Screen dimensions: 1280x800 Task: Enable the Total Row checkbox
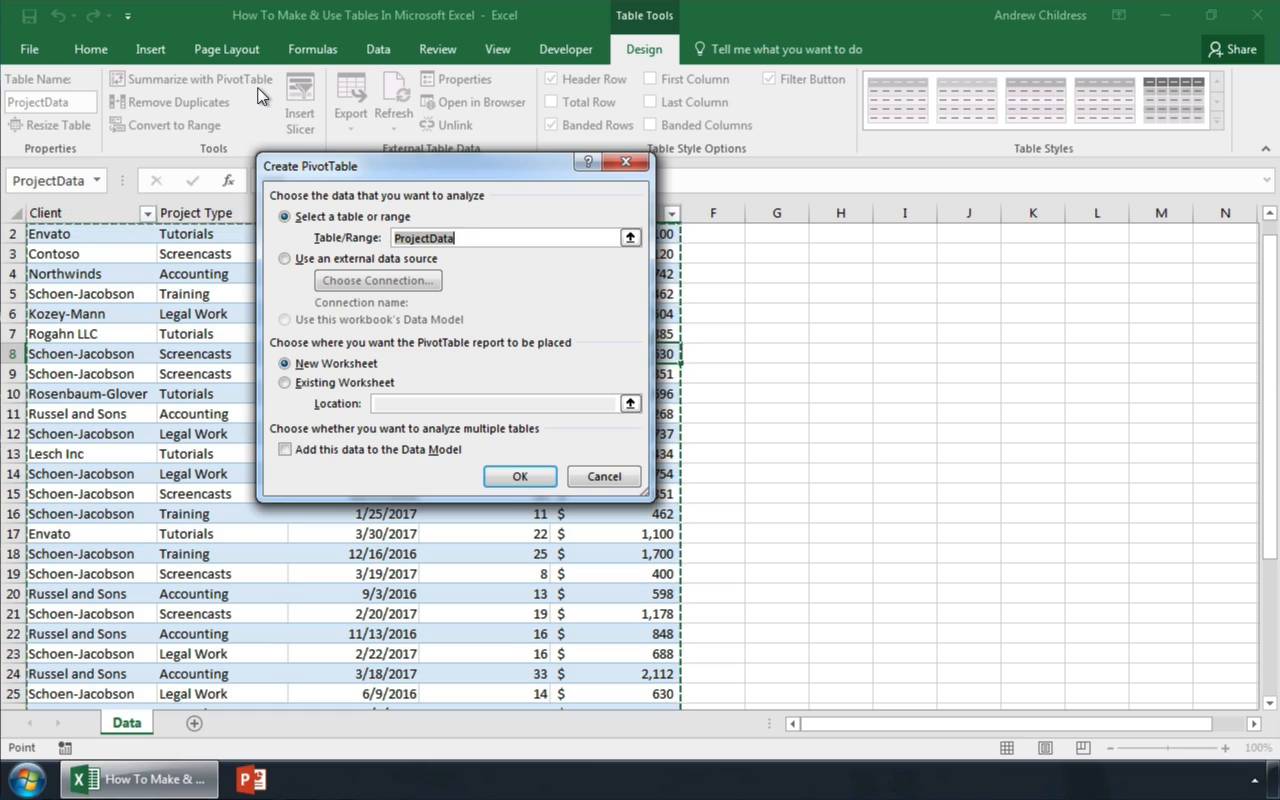[x=551, y=102]
